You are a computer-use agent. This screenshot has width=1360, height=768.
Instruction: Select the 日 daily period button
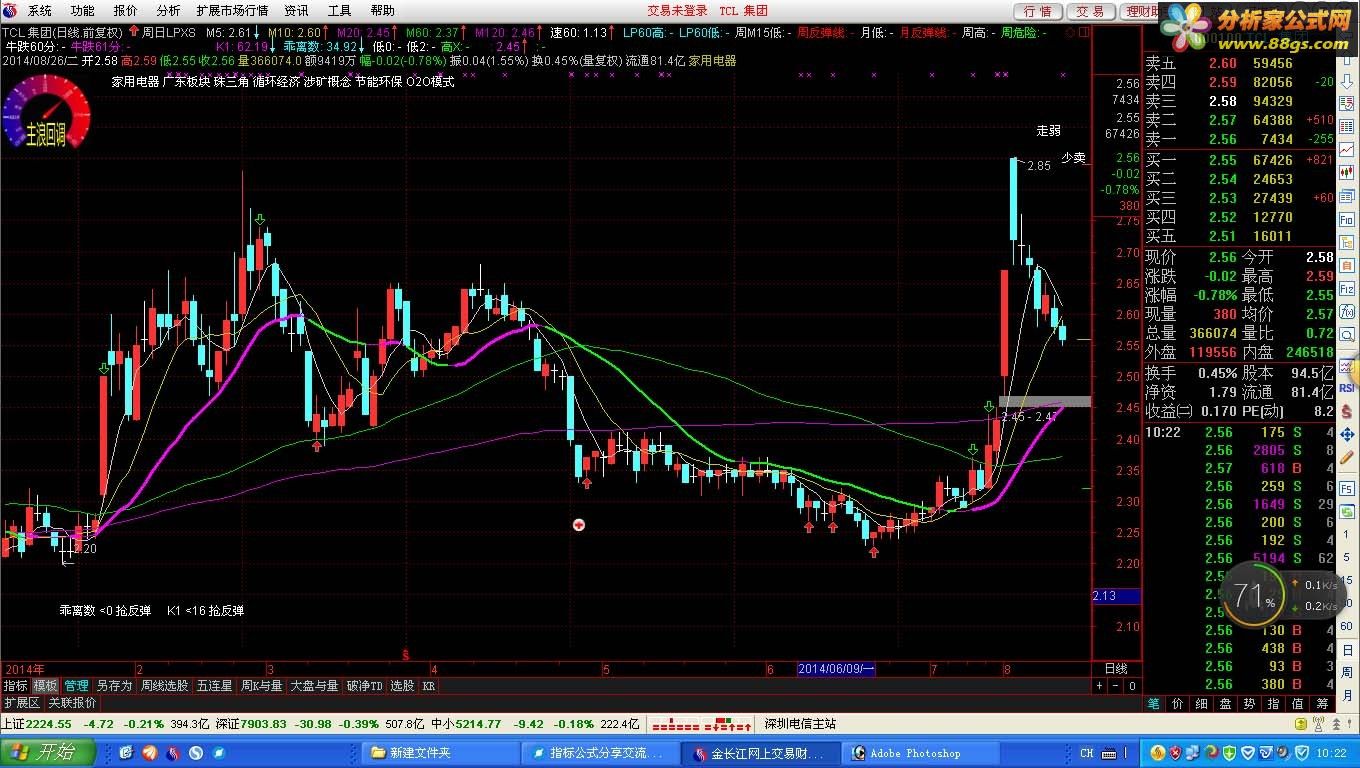[1347, 650]
